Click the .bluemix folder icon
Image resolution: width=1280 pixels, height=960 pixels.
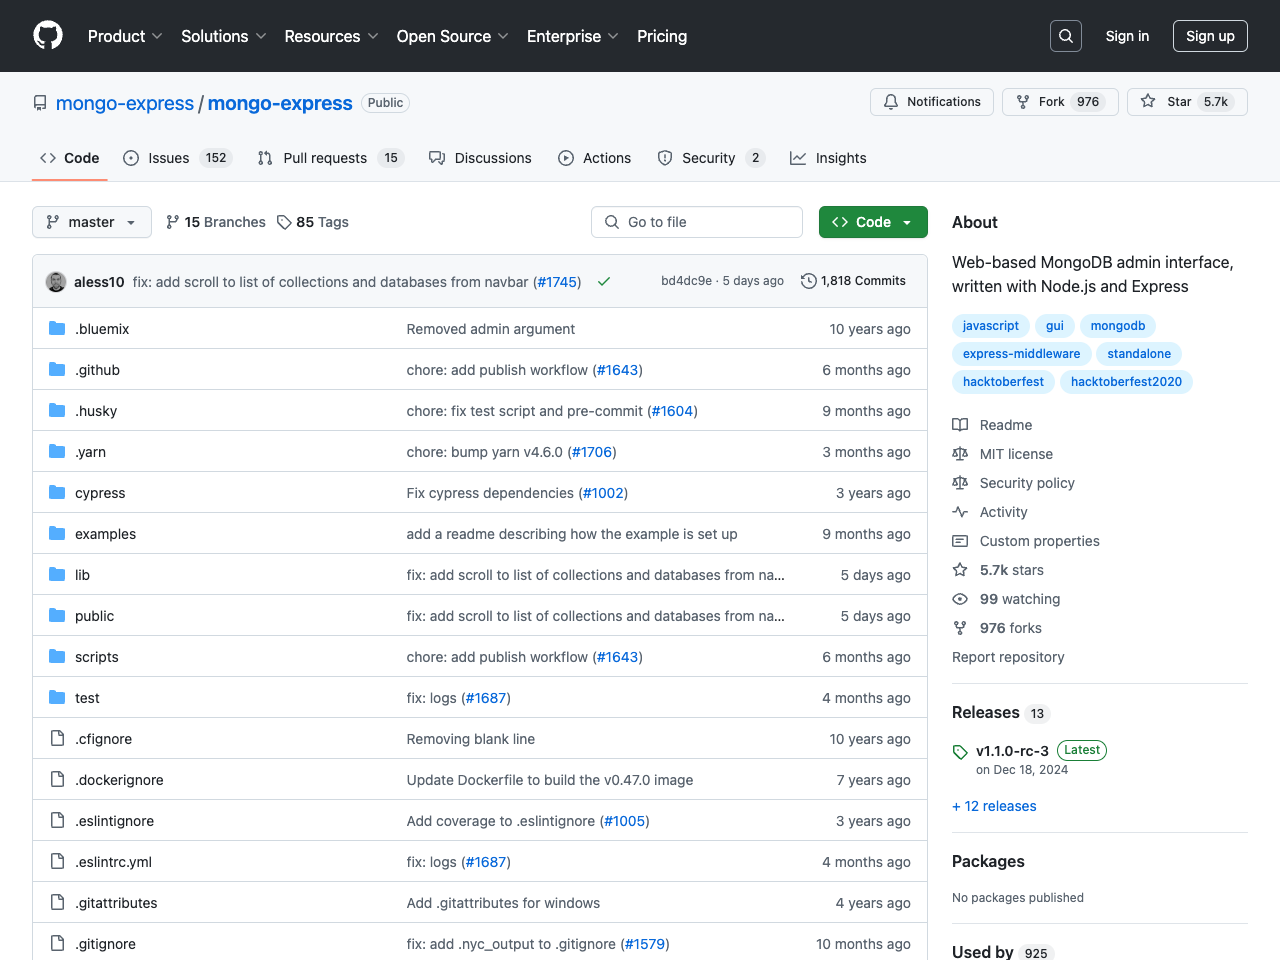click(57, 328)
